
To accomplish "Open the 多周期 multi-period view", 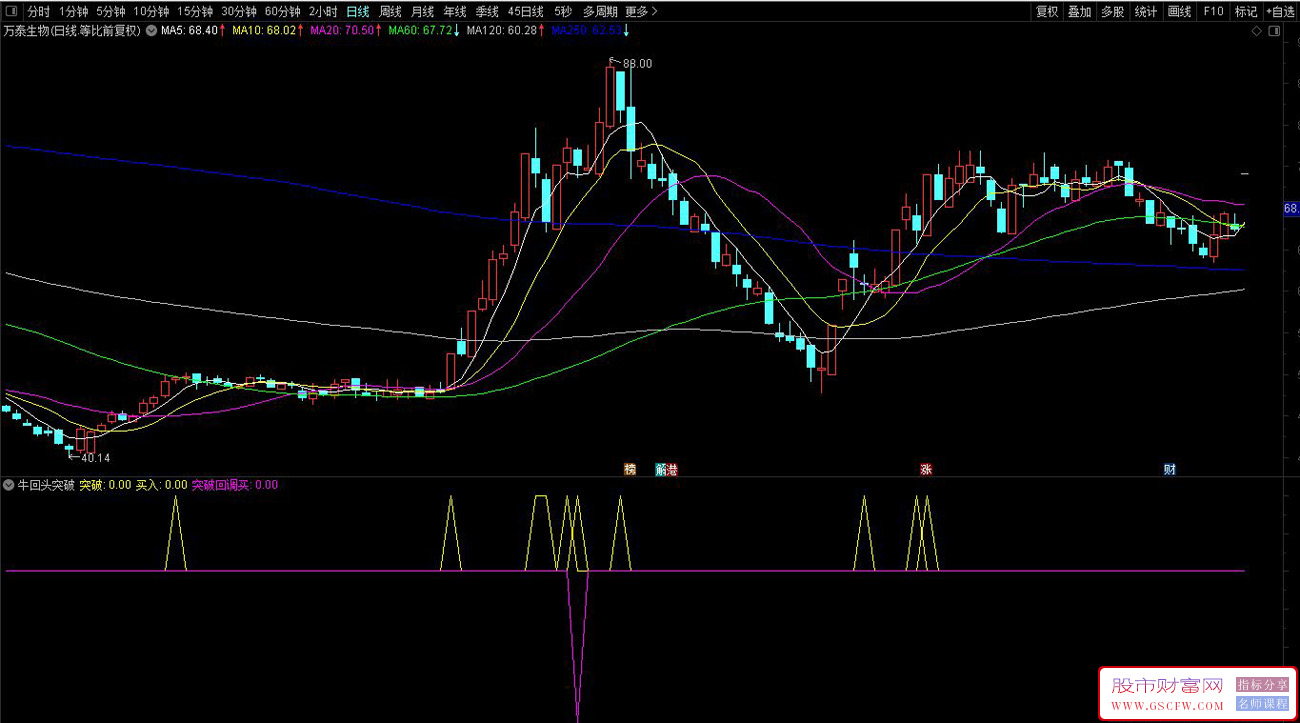I will pyautogui.click(x=600, y=12).
